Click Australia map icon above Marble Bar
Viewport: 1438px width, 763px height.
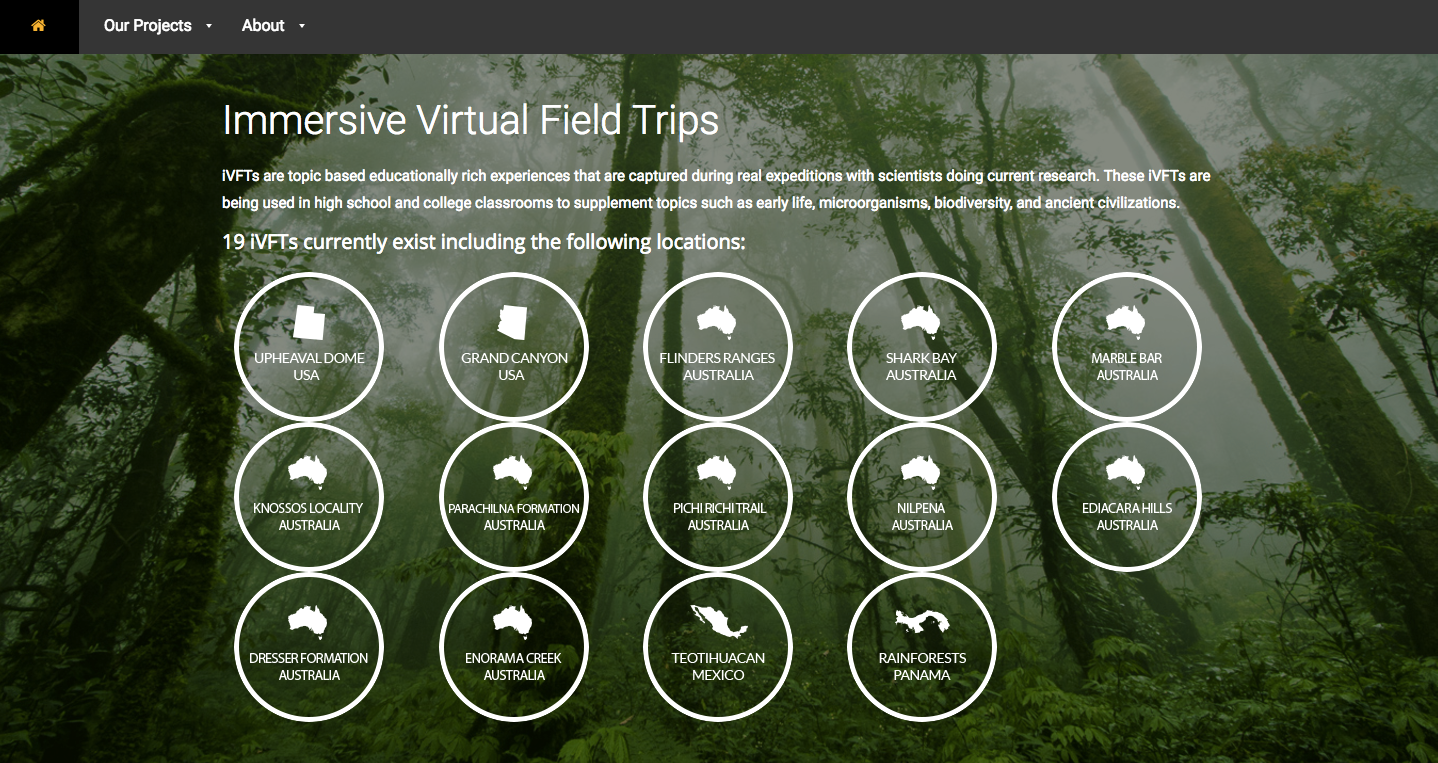[1126, 320]
